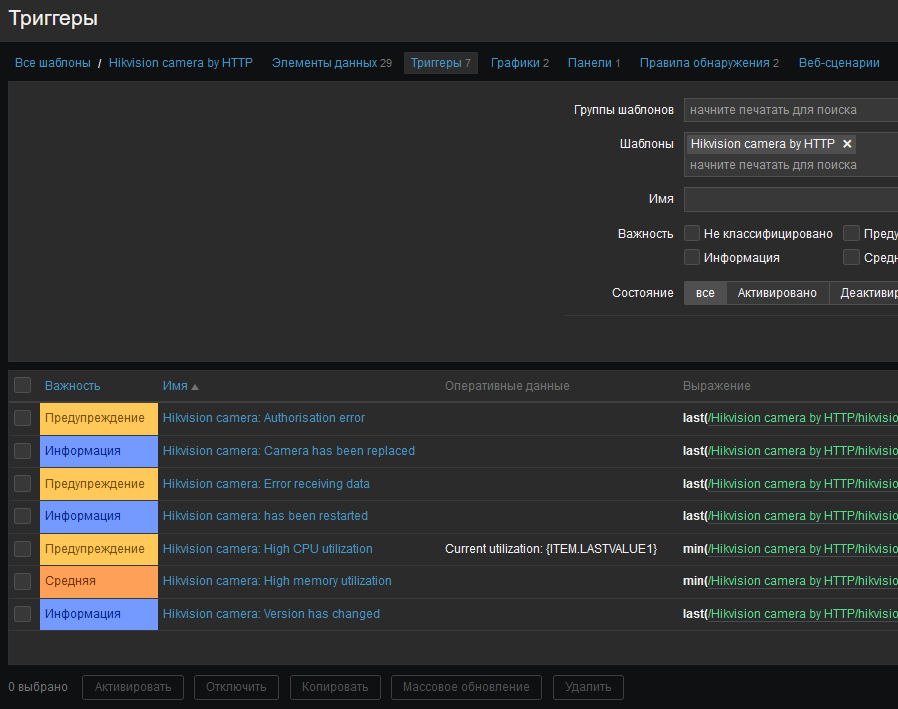
Task: Open the Camera has been replaced trigger
Action: (x=288, y=451)
